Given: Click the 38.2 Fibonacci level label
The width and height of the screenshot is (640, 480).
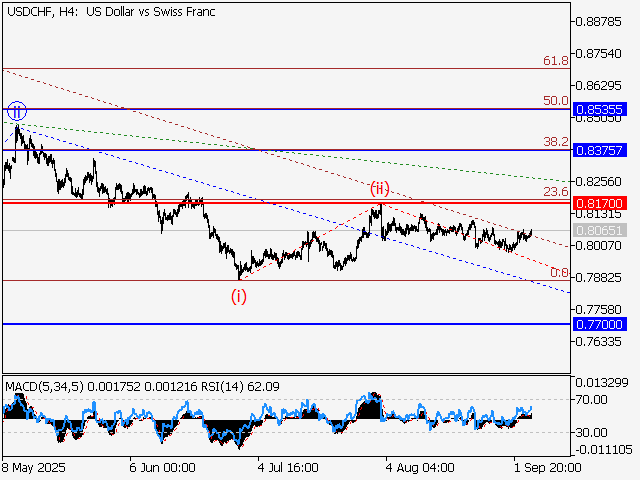Looking at the screenshot, I should (556, 142).
